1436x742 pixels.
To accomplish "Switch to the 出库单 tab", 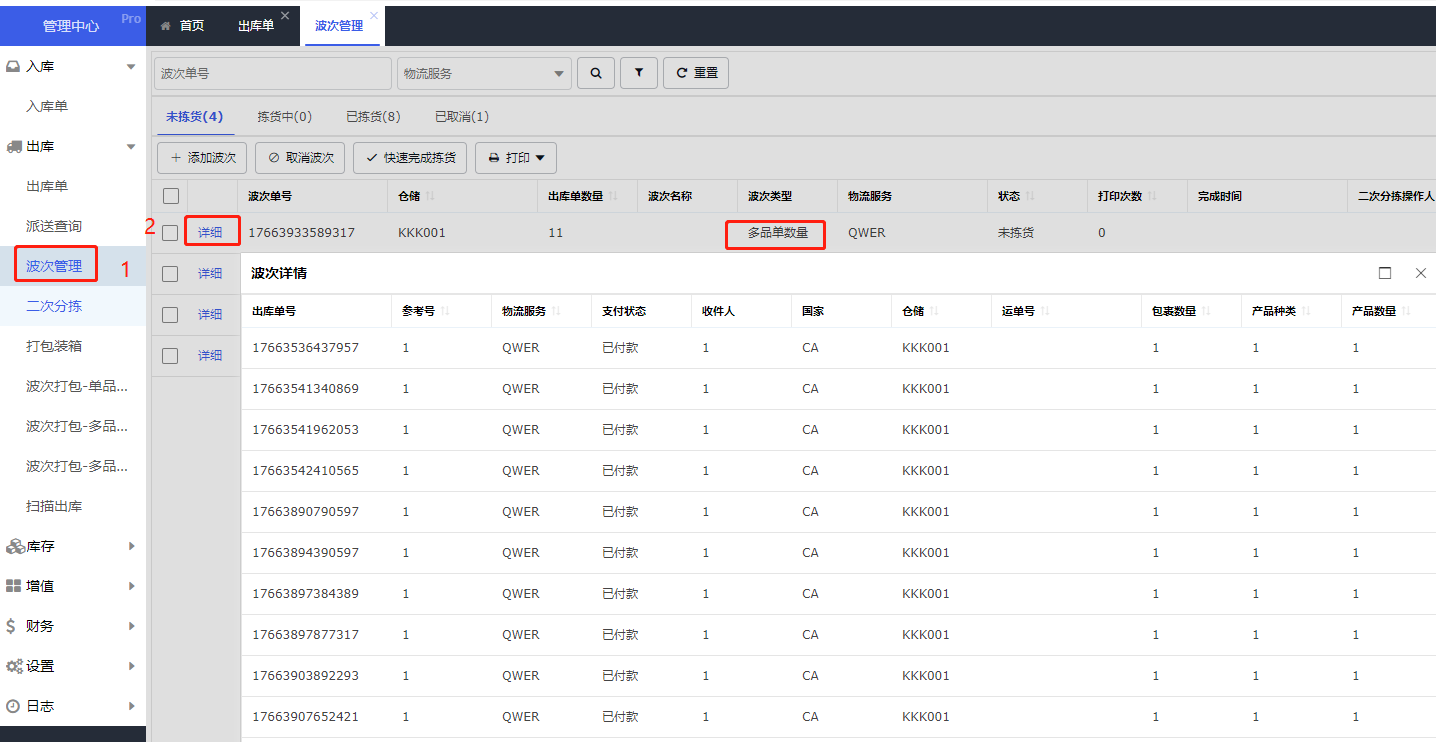I will (x=256, y=26).
